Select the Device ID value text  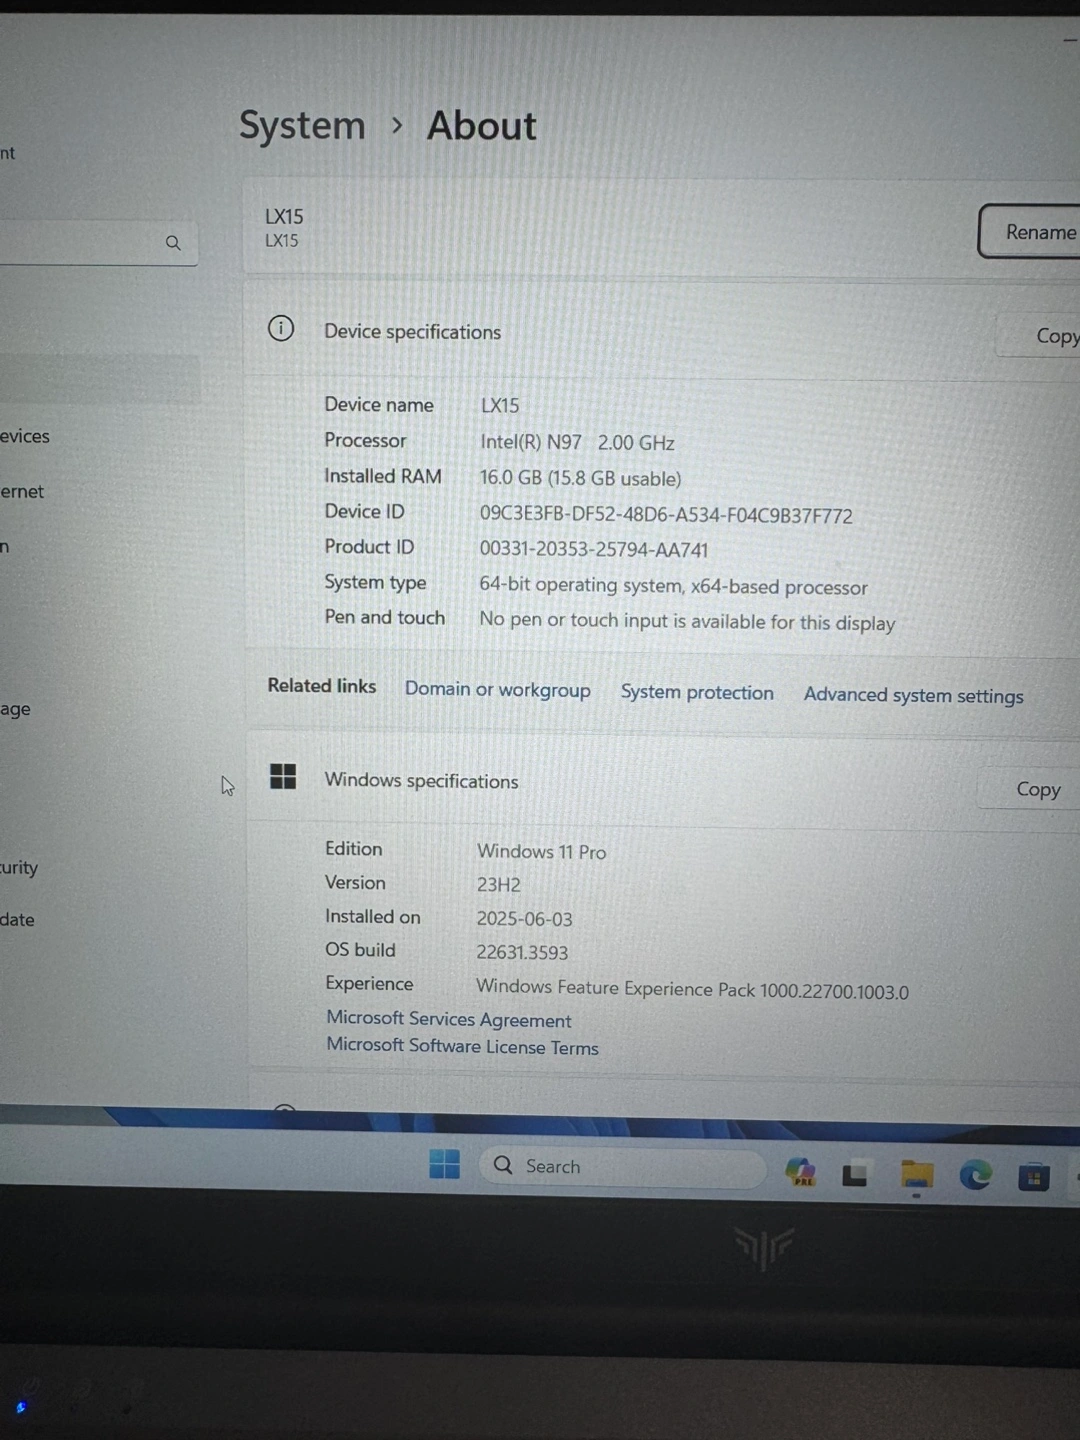coord(666,515)
